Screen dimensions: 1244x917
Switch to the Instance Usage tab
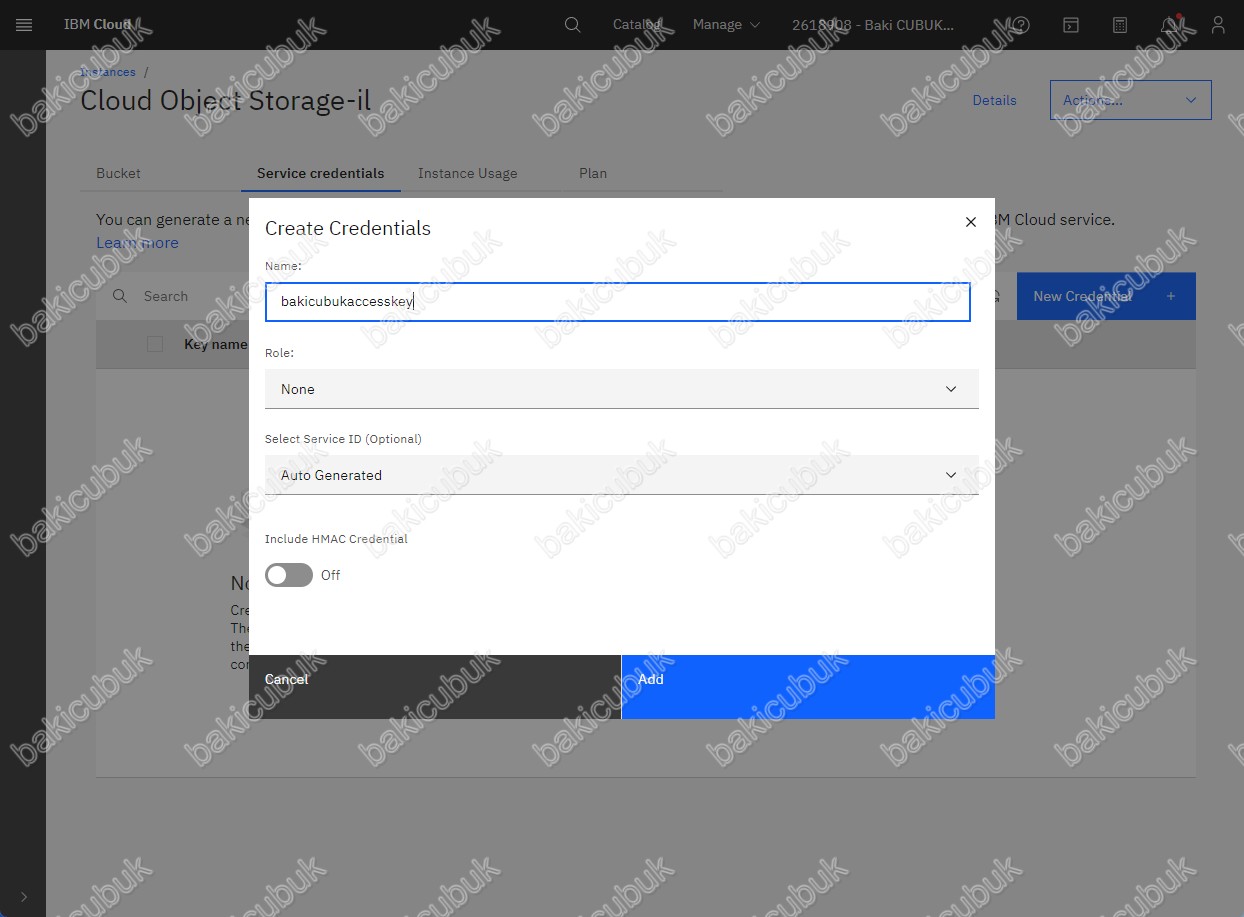point(468,173)
